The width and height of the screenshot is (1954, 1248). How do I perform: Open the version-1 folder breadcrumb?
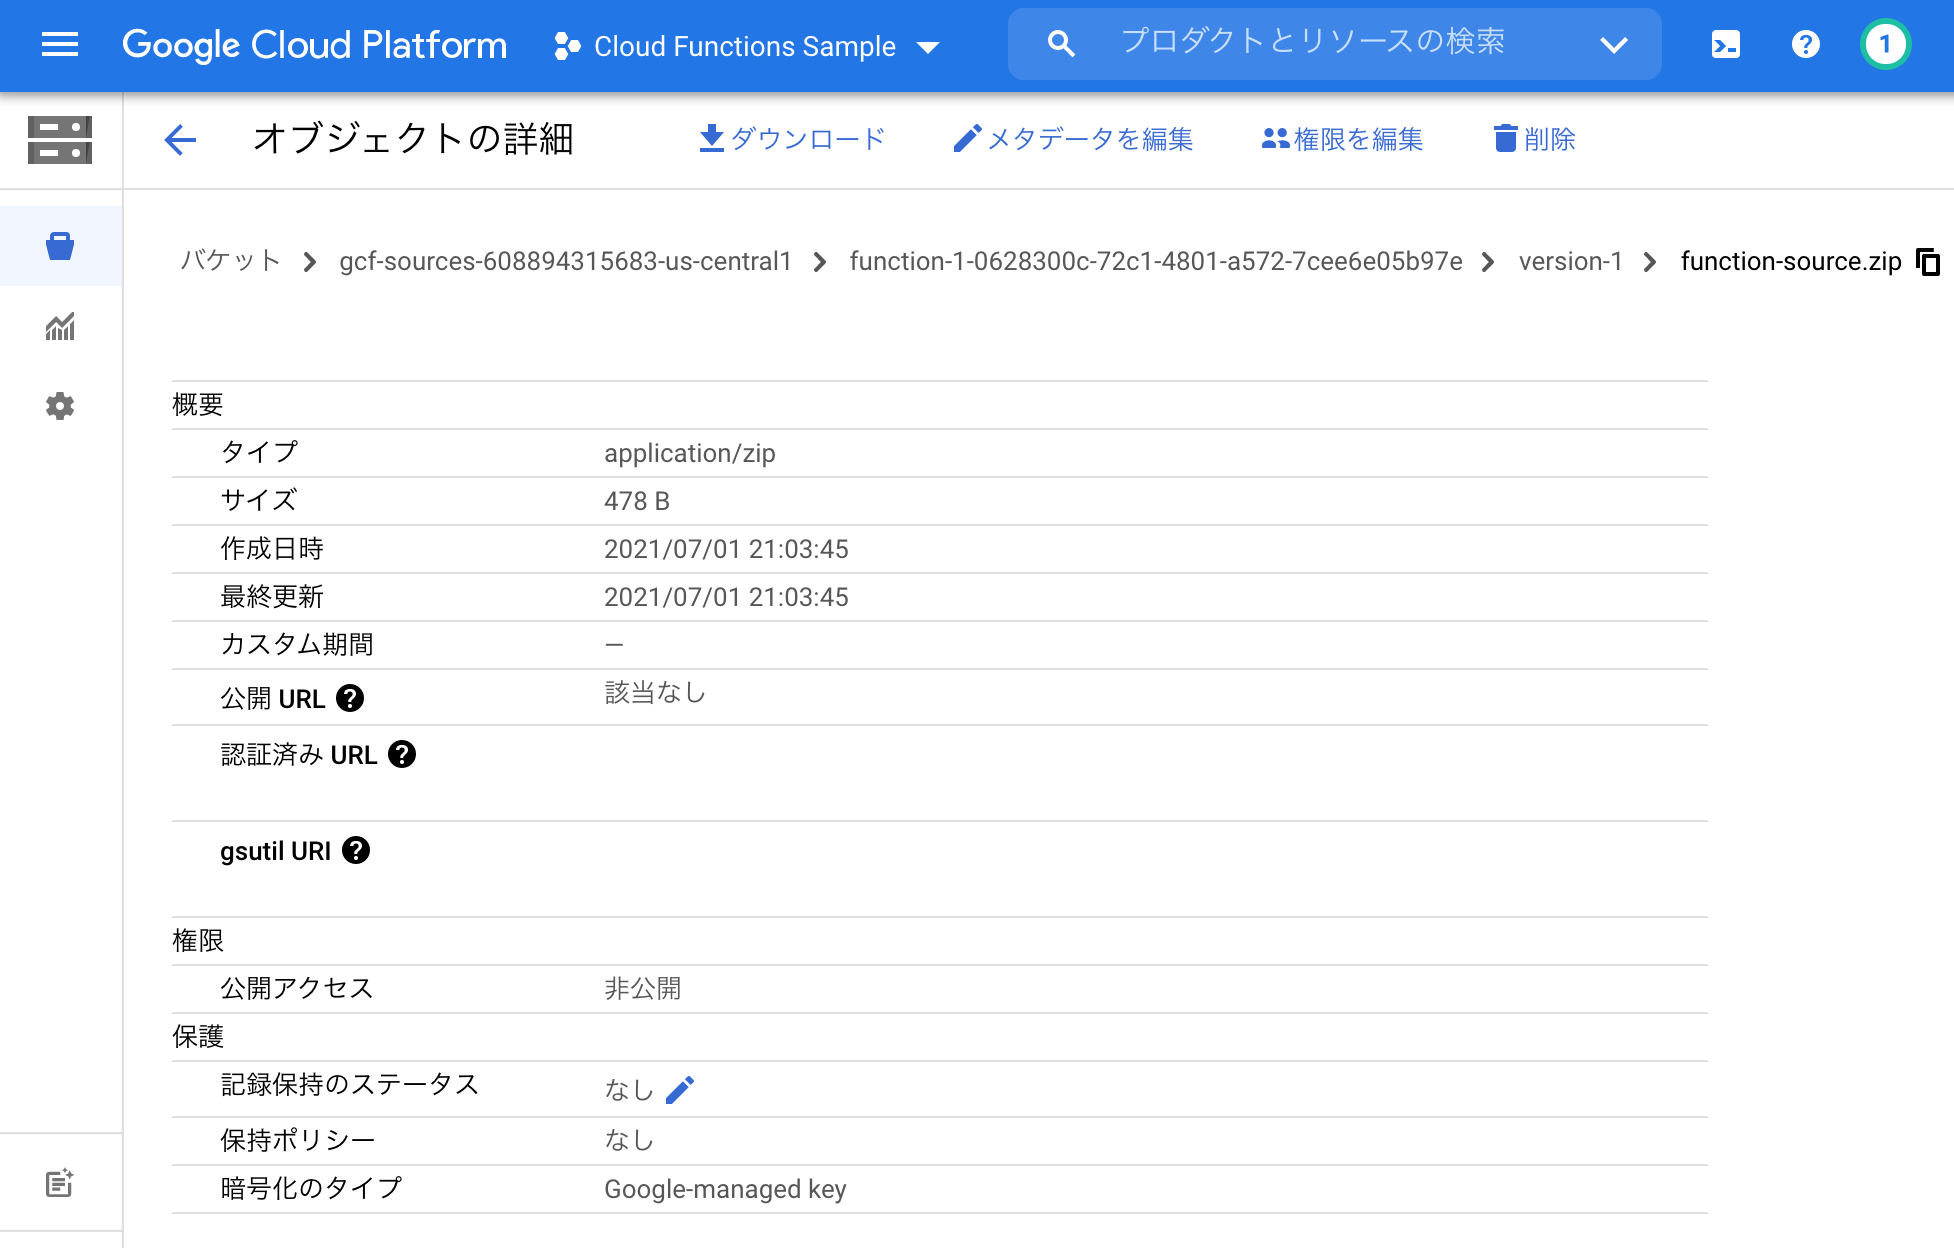pyautogui.click(x=1570, y=261)
